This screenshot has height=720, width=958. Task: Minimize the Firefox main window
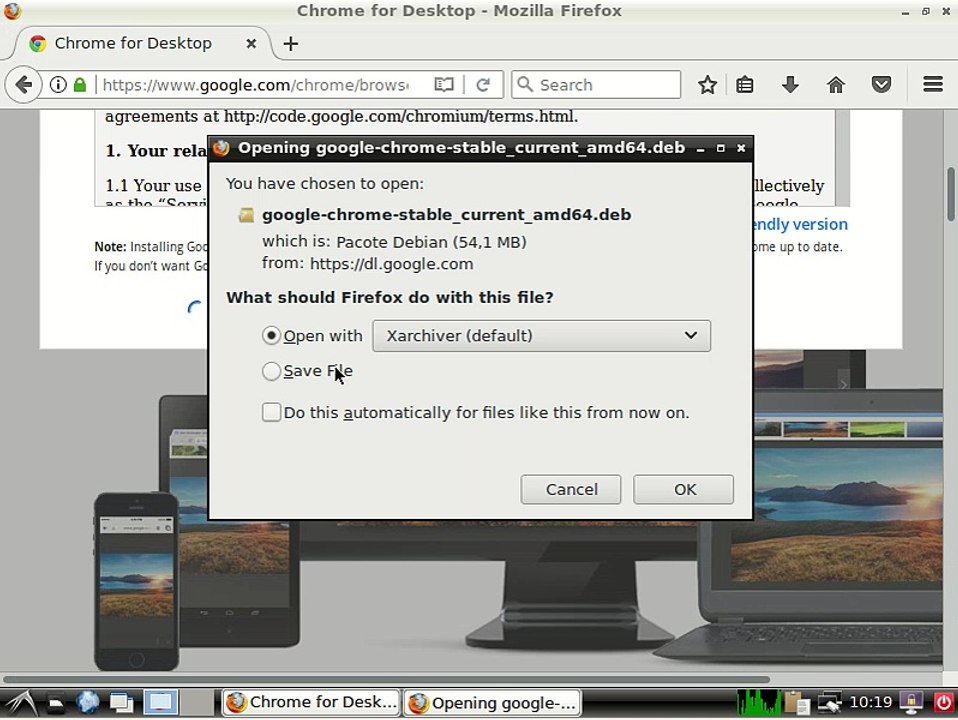905,12
